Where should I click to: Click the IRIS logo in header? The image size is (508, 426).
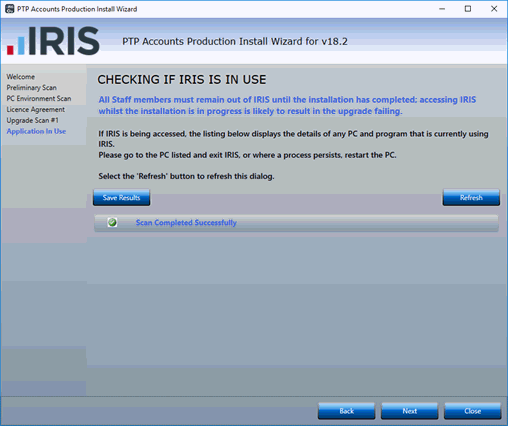(x=53, y=41)
